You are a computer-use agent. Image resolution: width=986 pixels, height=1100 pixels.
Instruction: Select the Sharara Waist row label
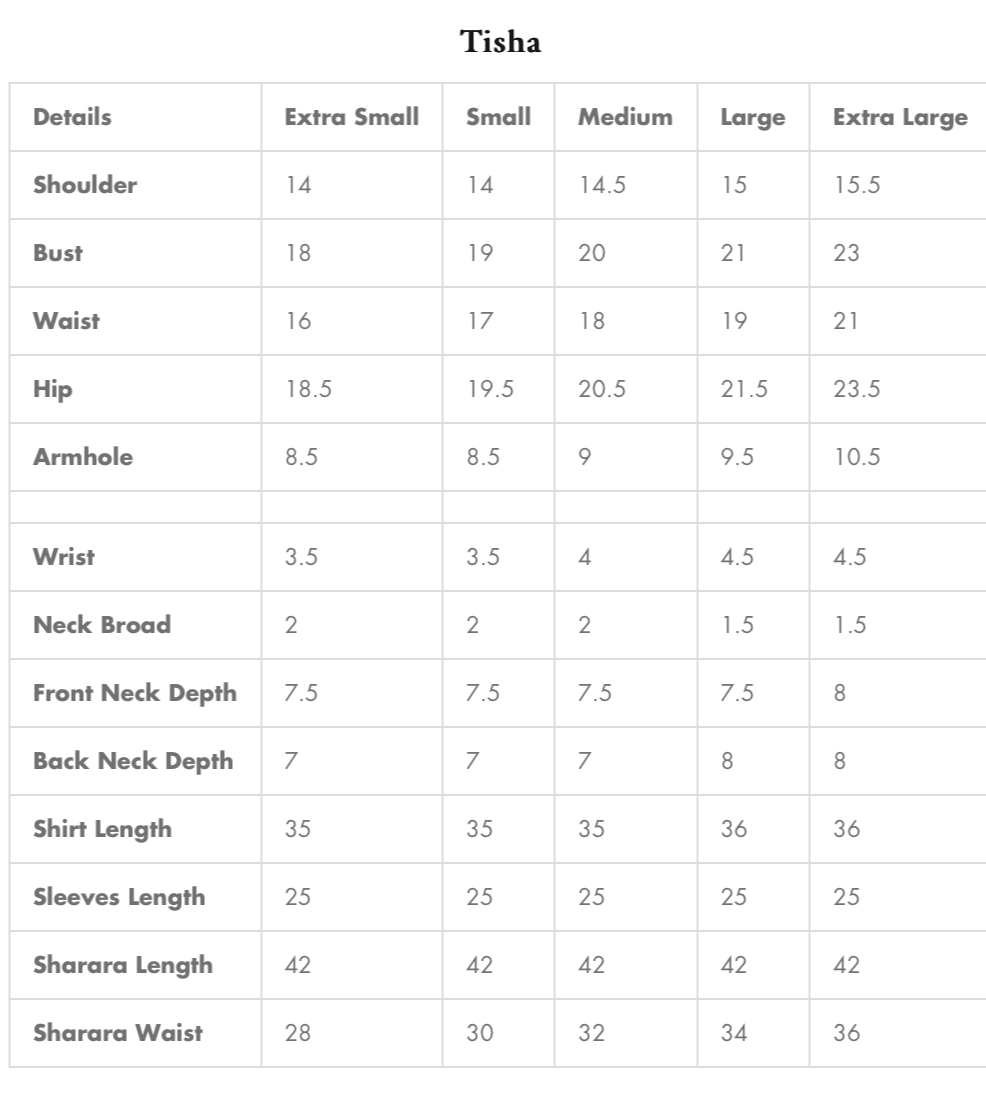point(118,1033)
